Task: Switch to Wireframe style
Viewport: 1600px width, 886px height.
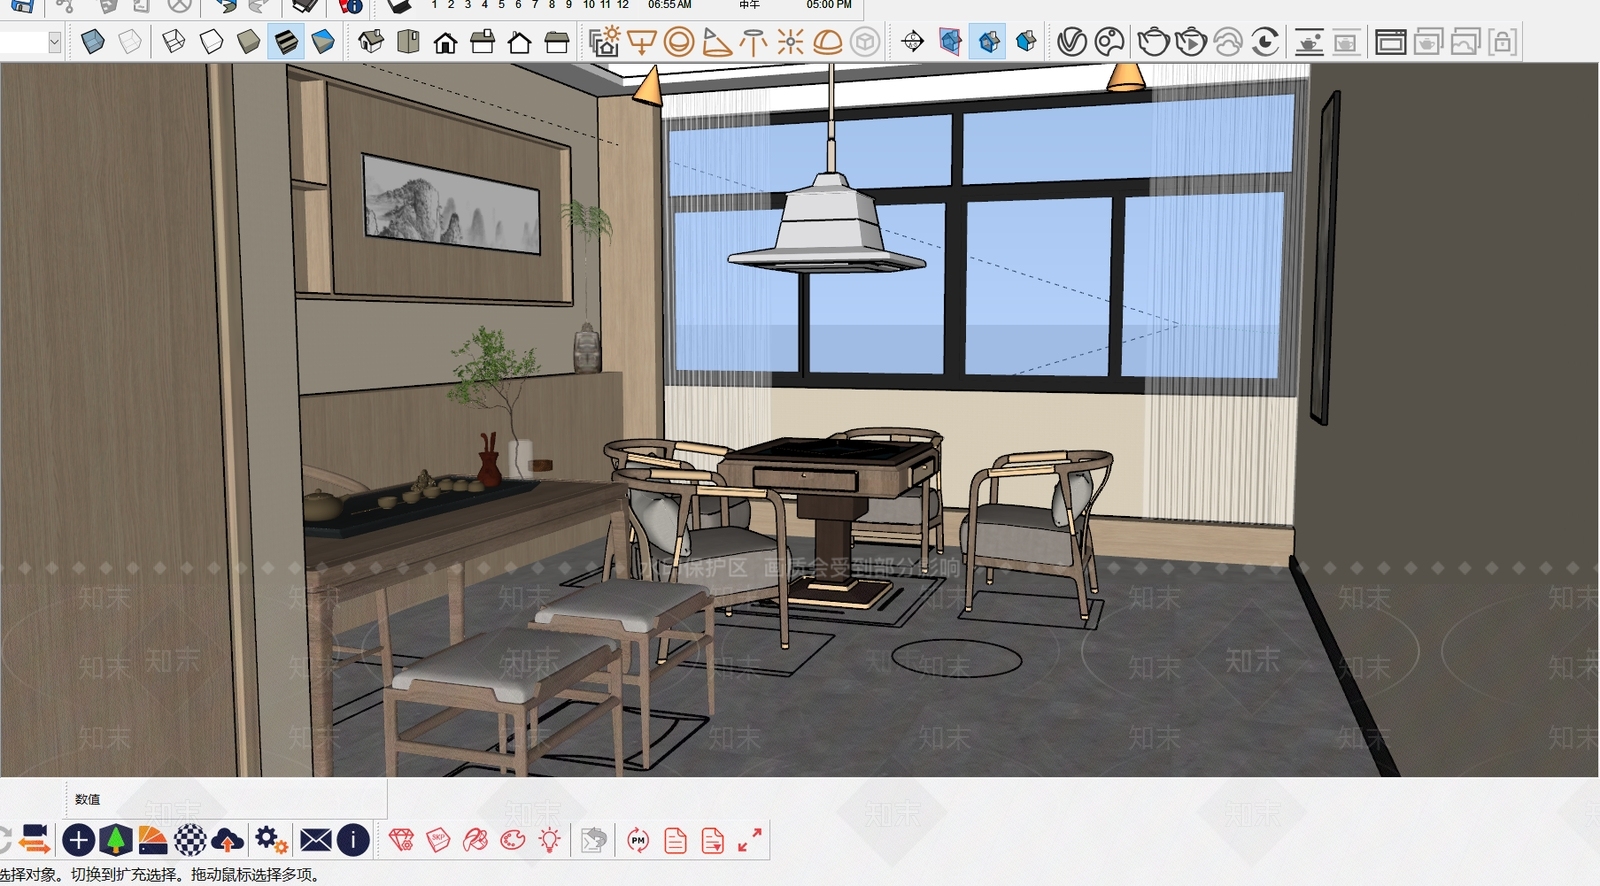Action: click(x=174, y=42)
